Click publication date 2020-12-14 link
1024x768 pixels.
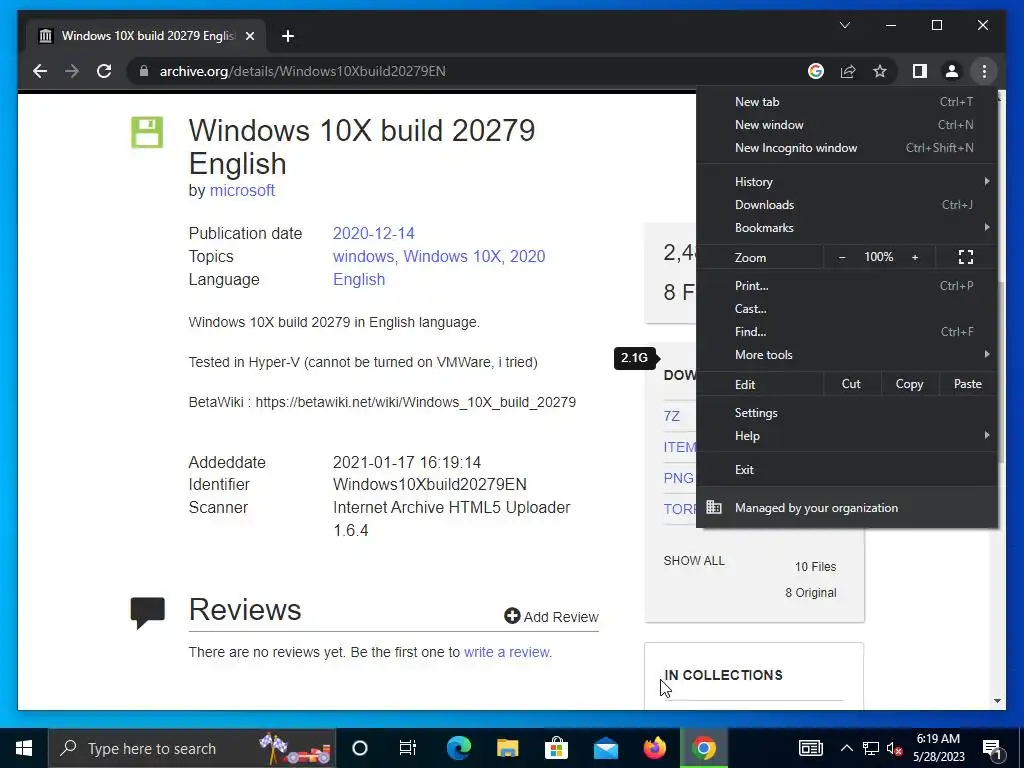[374, 233]
